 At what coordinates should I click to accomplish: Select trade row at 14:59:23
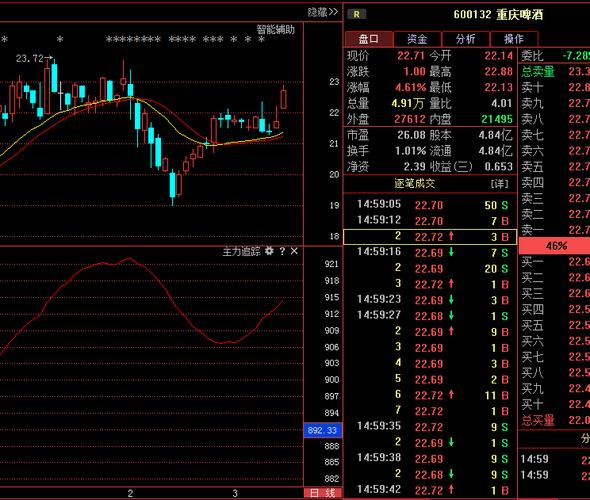click(x=430, y=300)
